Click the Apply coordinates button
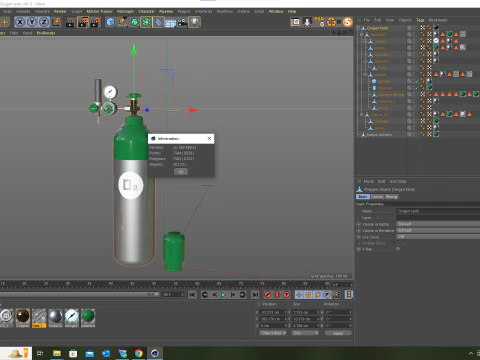The width and height of the screenshot is (480, 360). pyautogui.click(x=338, y=333)
